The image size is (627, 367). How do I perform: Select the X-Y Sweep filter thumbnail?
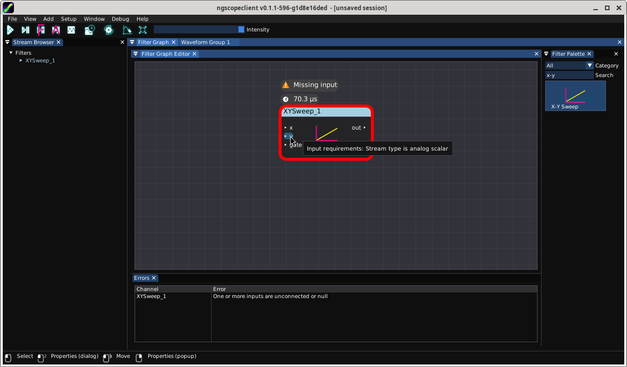[575, 96]
